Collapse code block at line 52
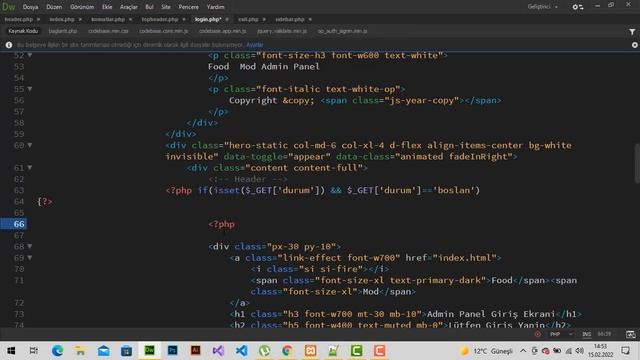The width and height of the screenshot is (640, 360). click(x=30, y=55)
